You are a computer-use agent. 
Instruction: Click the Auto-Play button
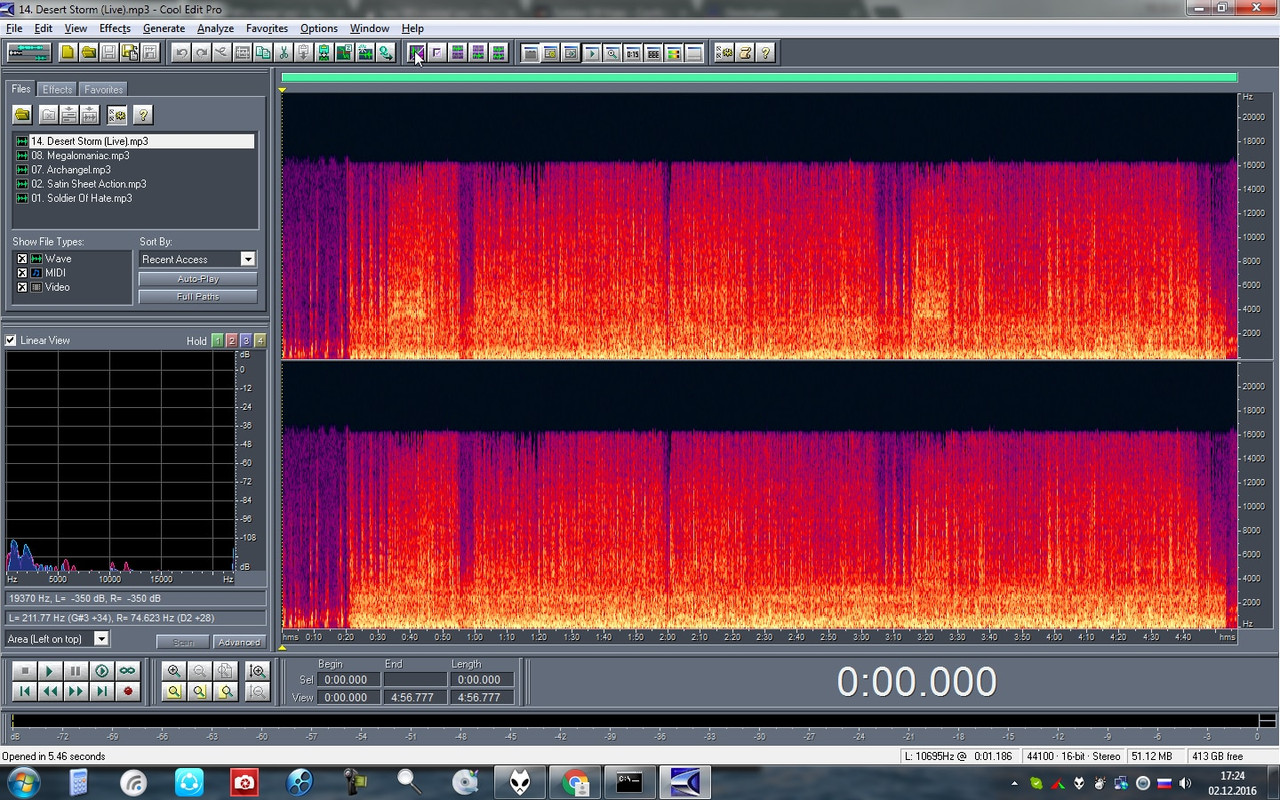click(x=198, y=279)
